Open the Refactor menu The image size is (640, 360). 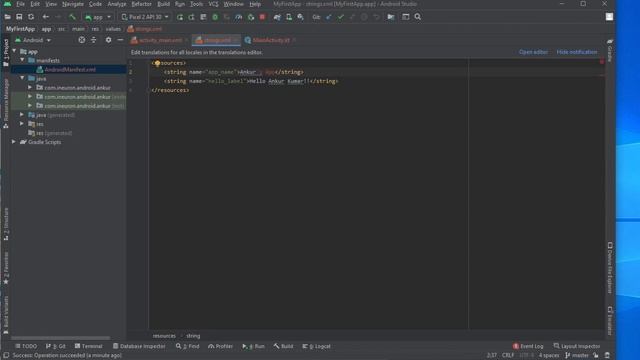pyautogui.click(x=141, y=4)
